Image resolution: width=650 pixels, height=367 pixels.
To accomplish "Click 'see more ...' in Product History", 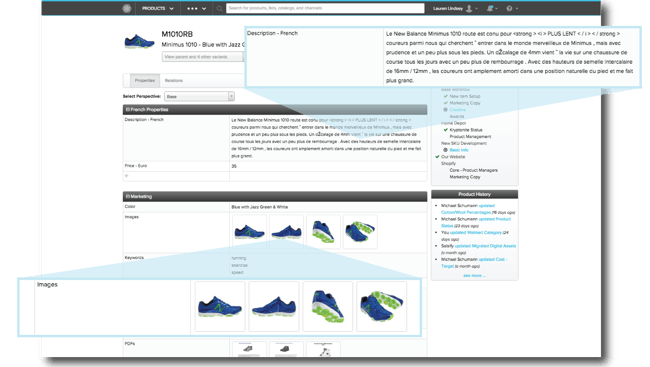I will (474, 275).
